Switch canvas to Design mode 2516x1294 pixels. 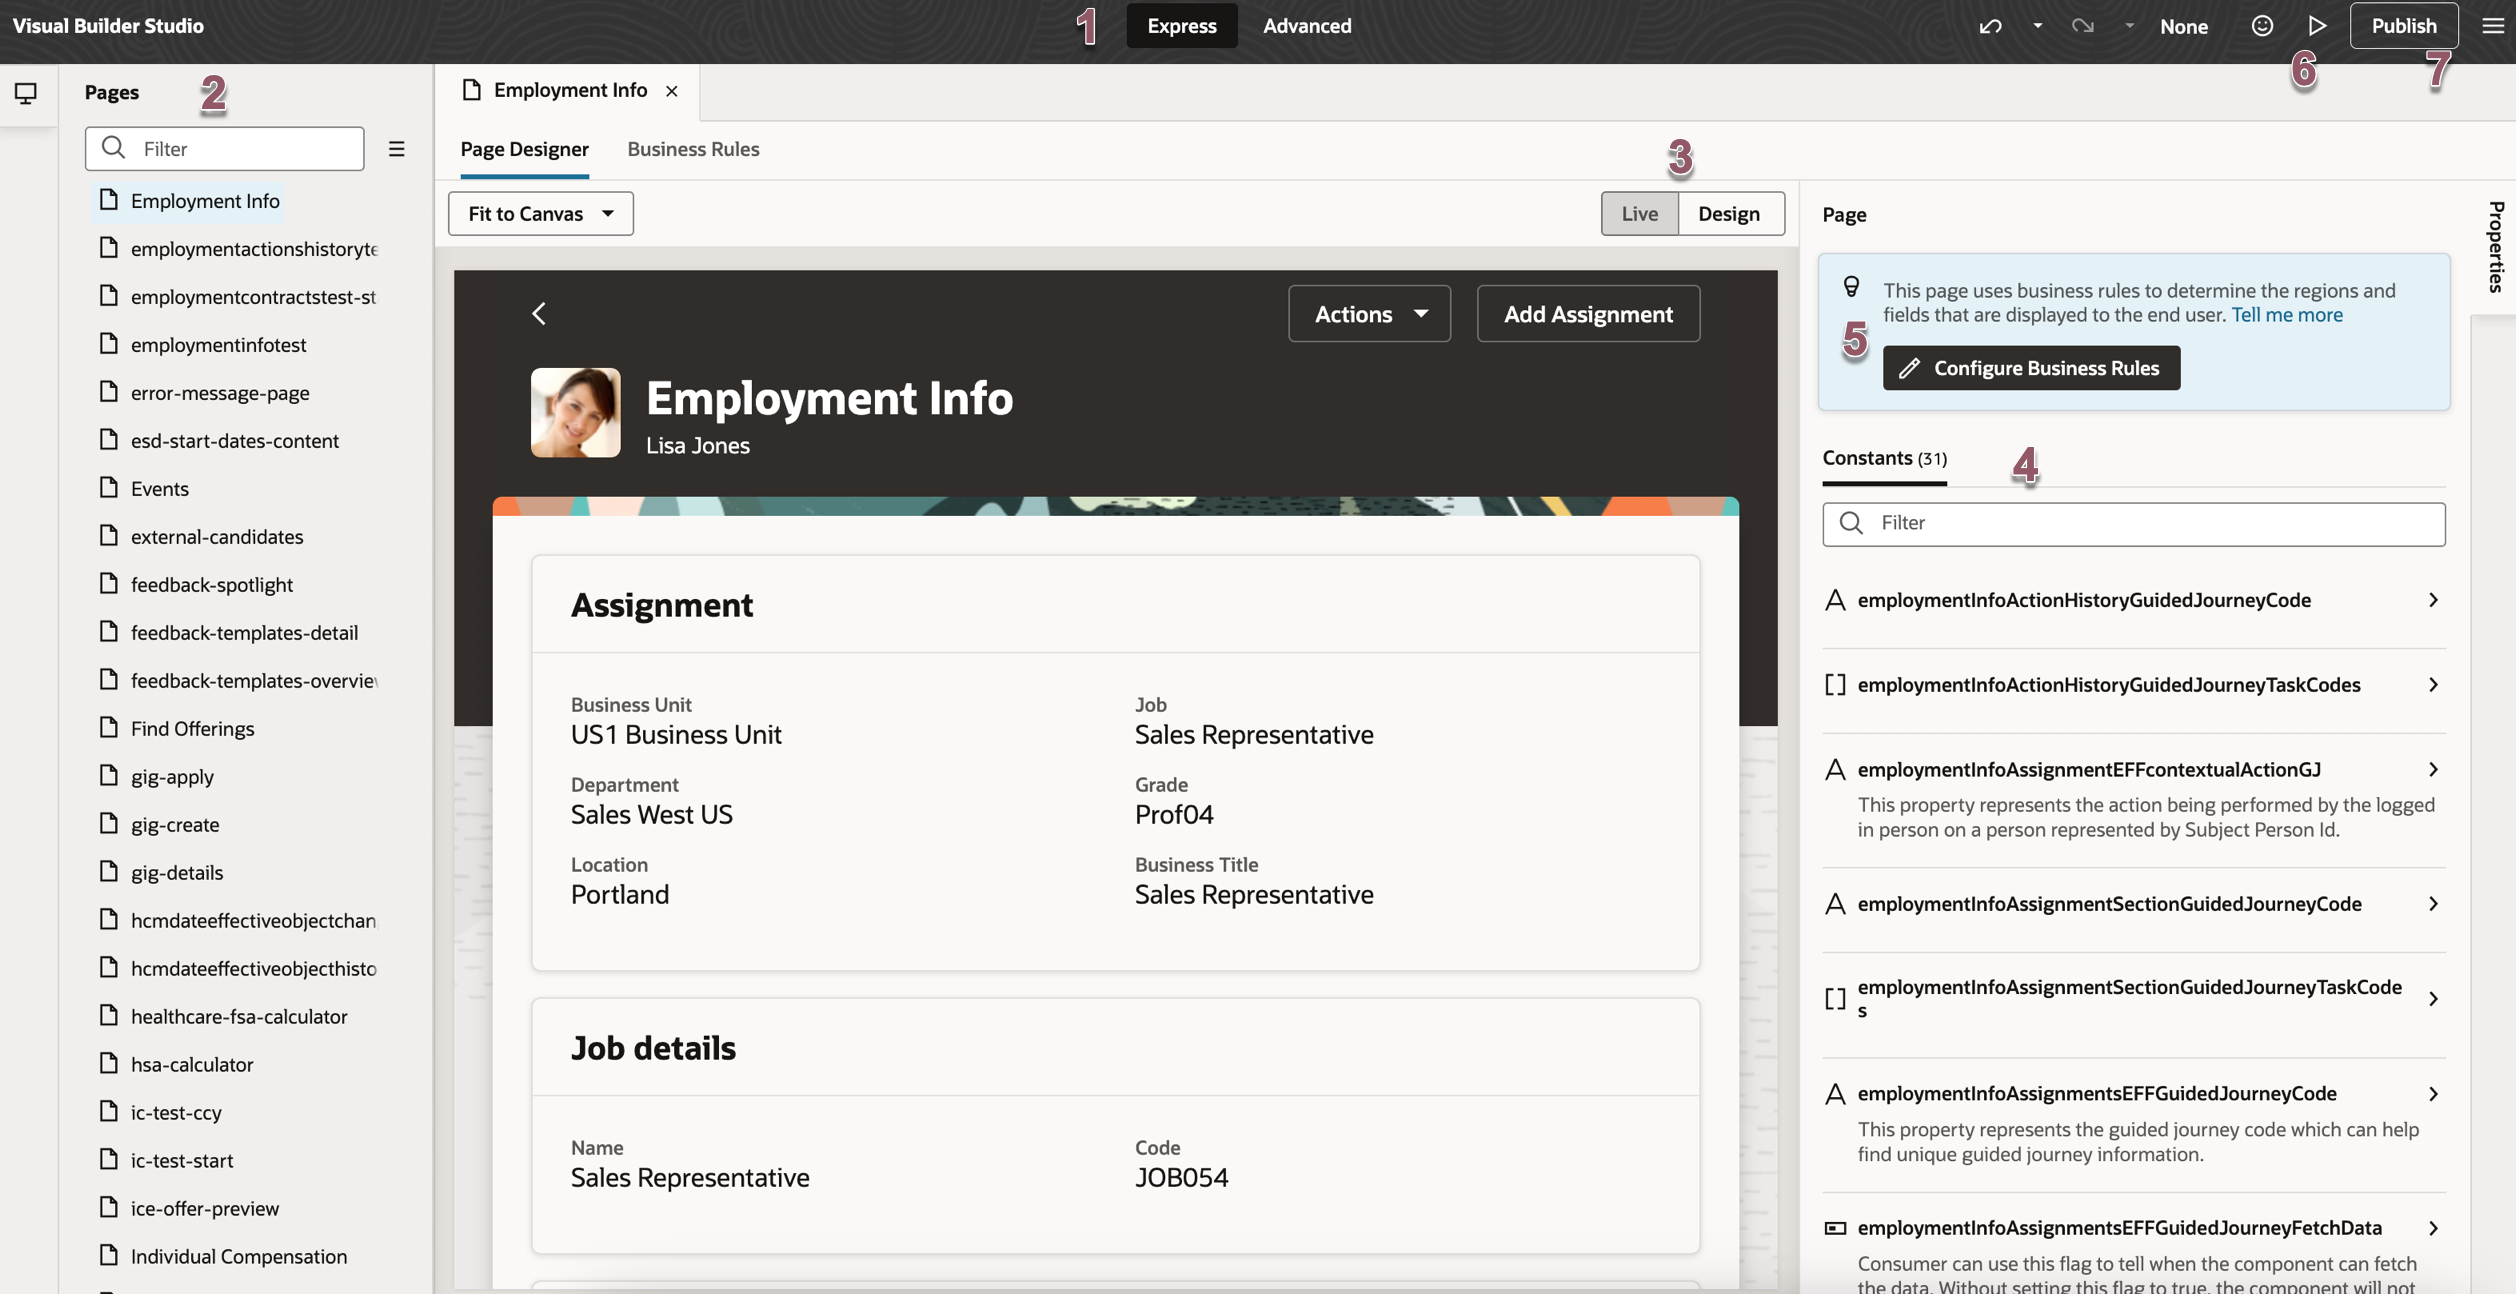[x=1729, y=214]
